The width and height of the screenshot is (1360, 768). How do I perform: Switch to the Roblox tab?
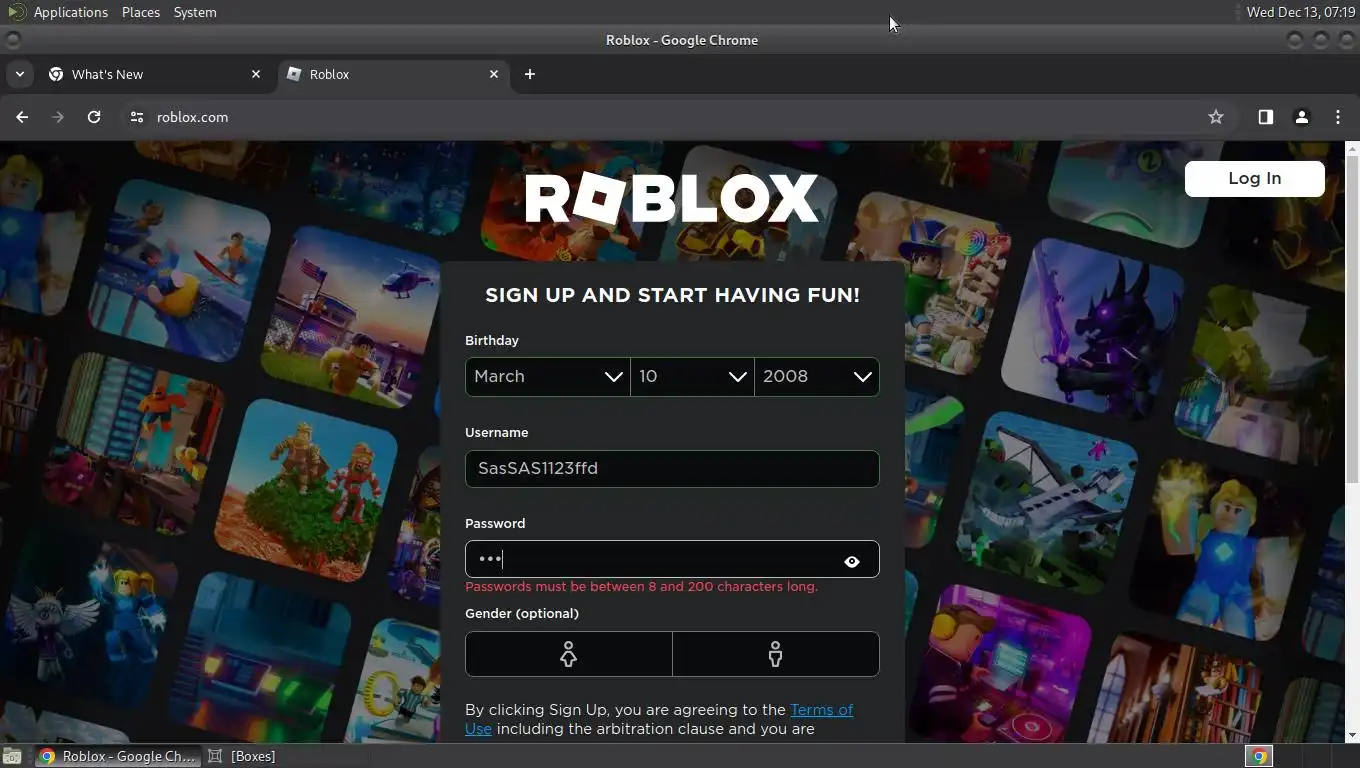[x=393, y=74]
